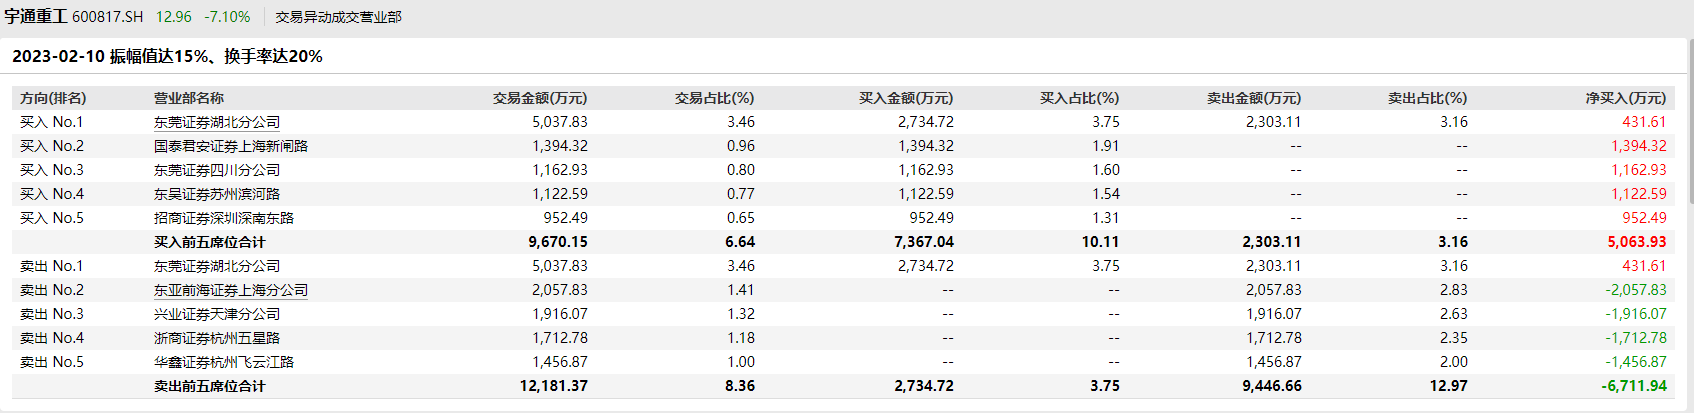
Task: Click the 方向(排名) column header
Action: pyautogui.click(x=53, y=98)
